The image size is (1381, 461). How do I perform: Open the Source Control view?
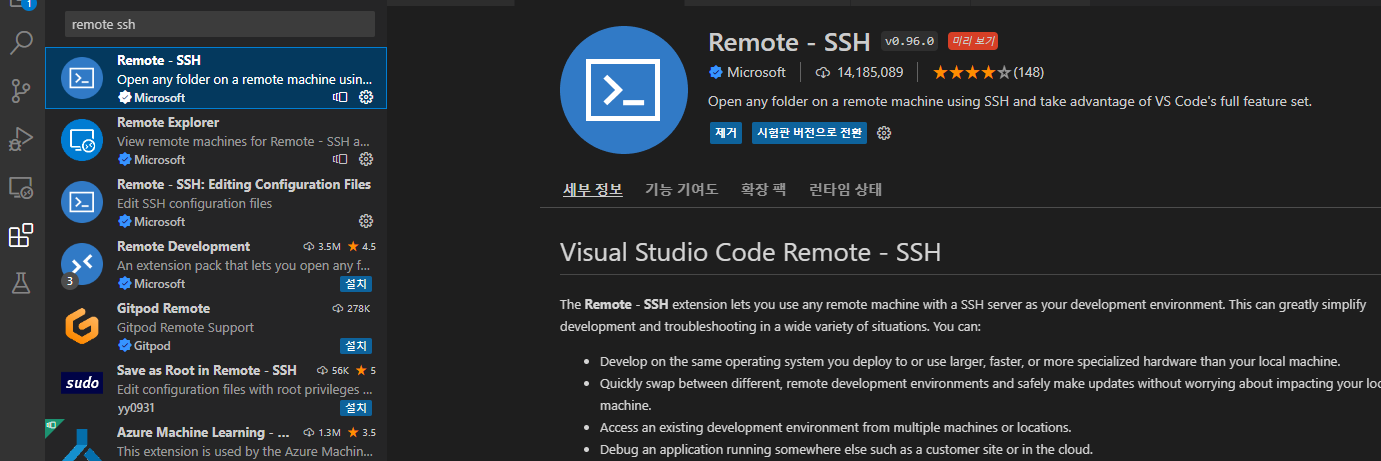click(21, 91)
